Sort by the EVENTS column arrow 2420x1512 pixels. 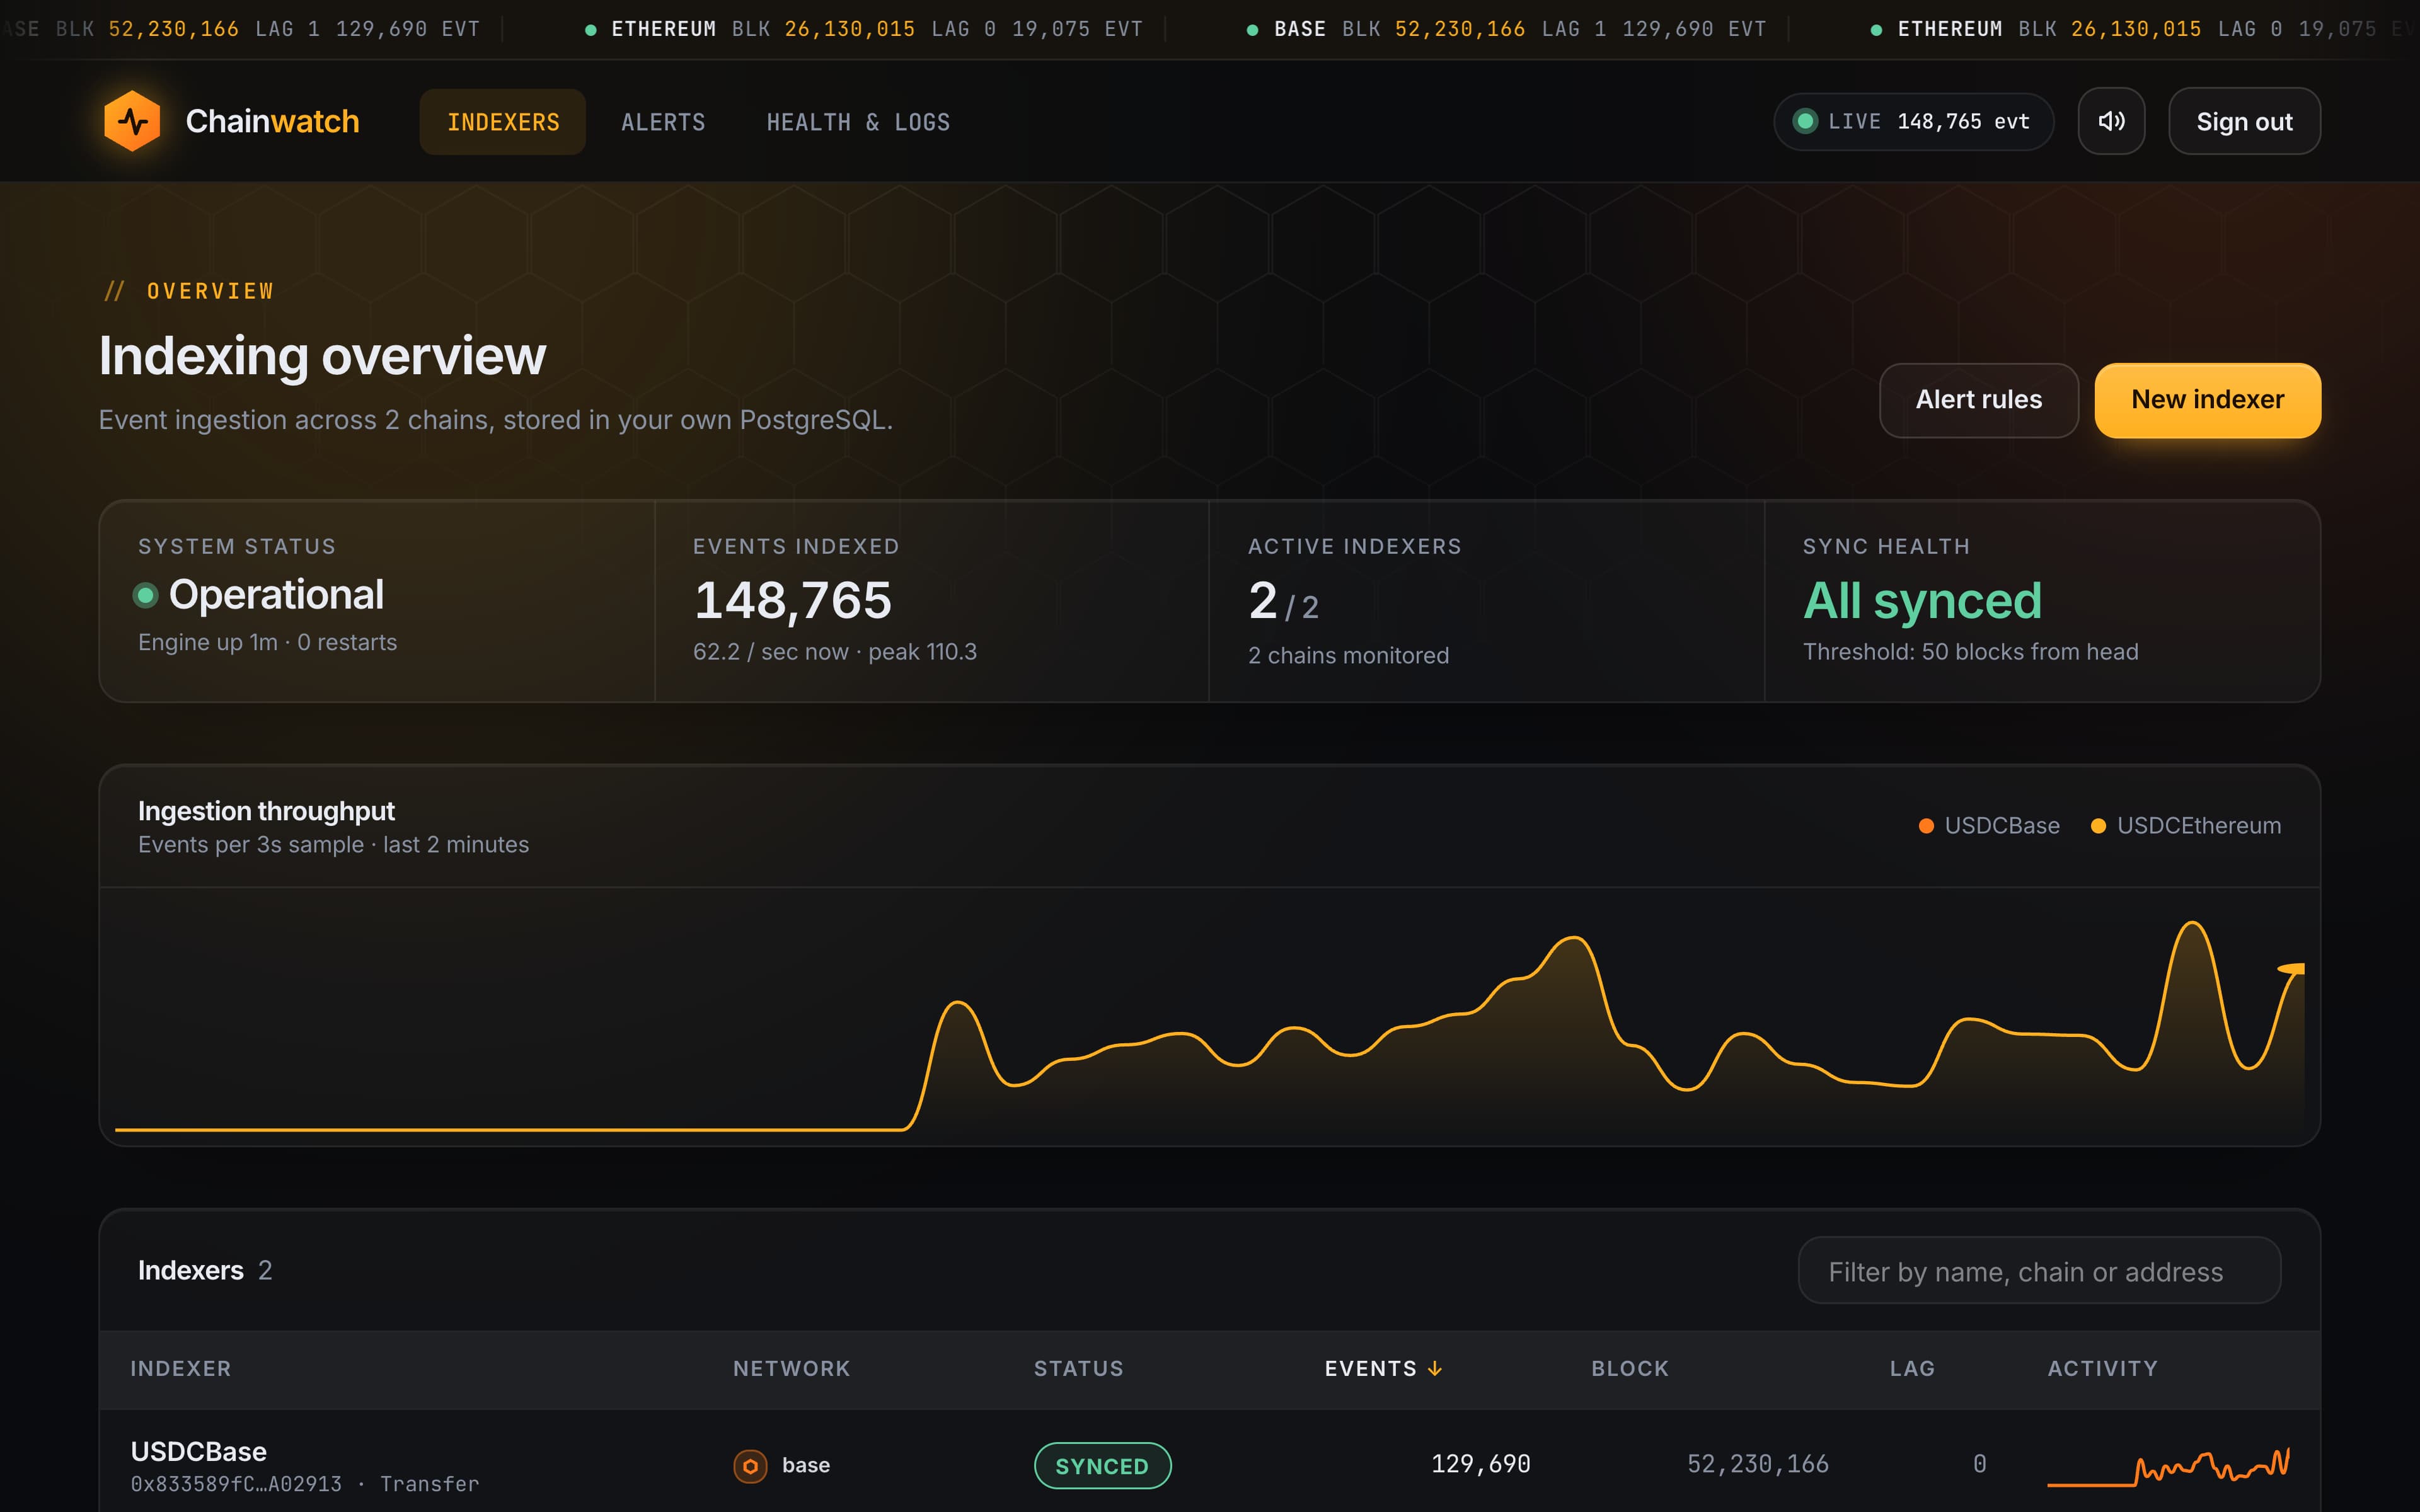[x=1435, y=1368]
